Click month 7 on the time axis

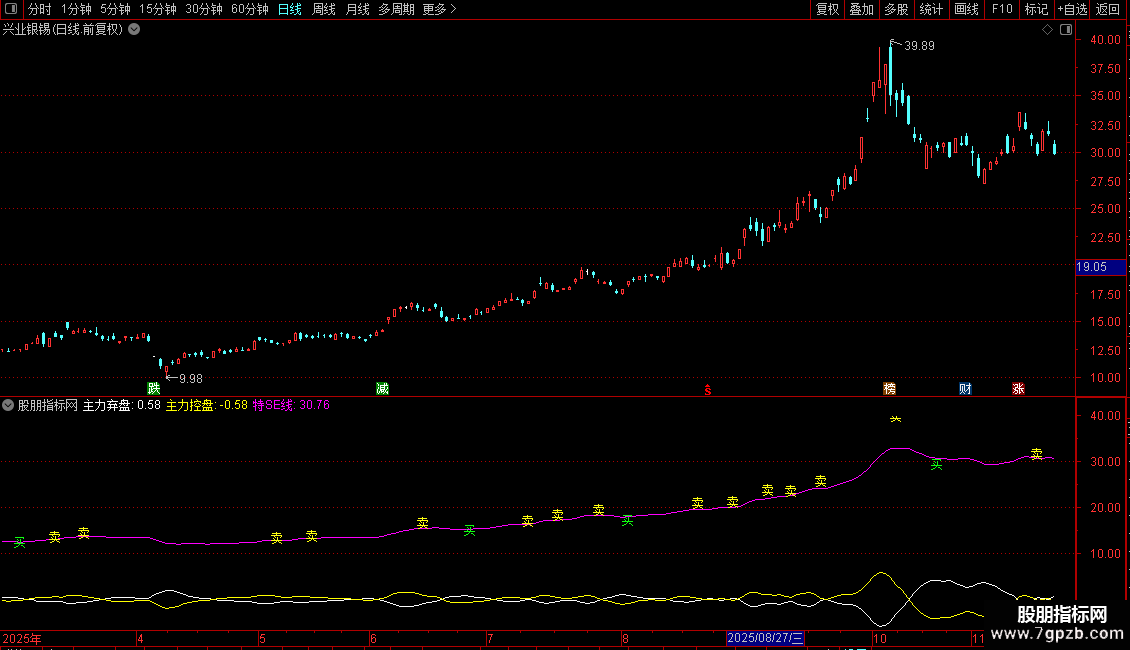[489, 638]
